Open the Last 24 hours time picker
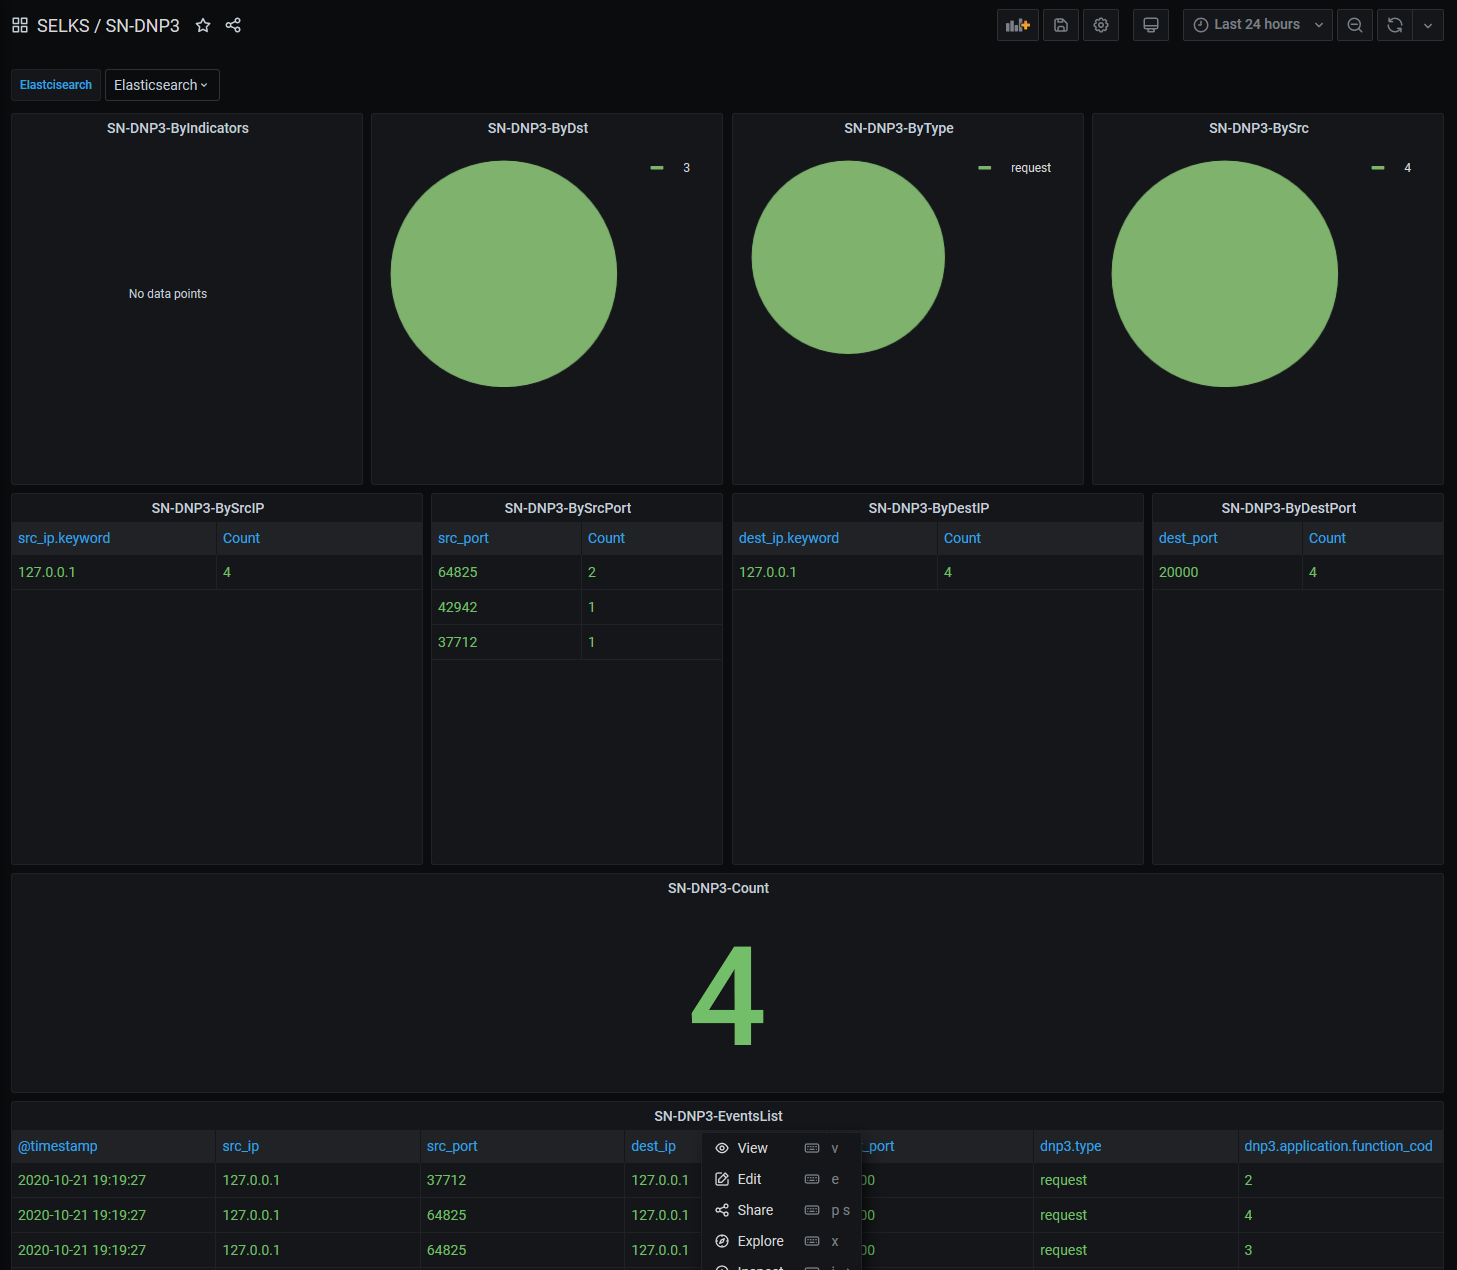This screenshot has width=1457, height=1270. pyautogui.click(x=1257, y=25)
